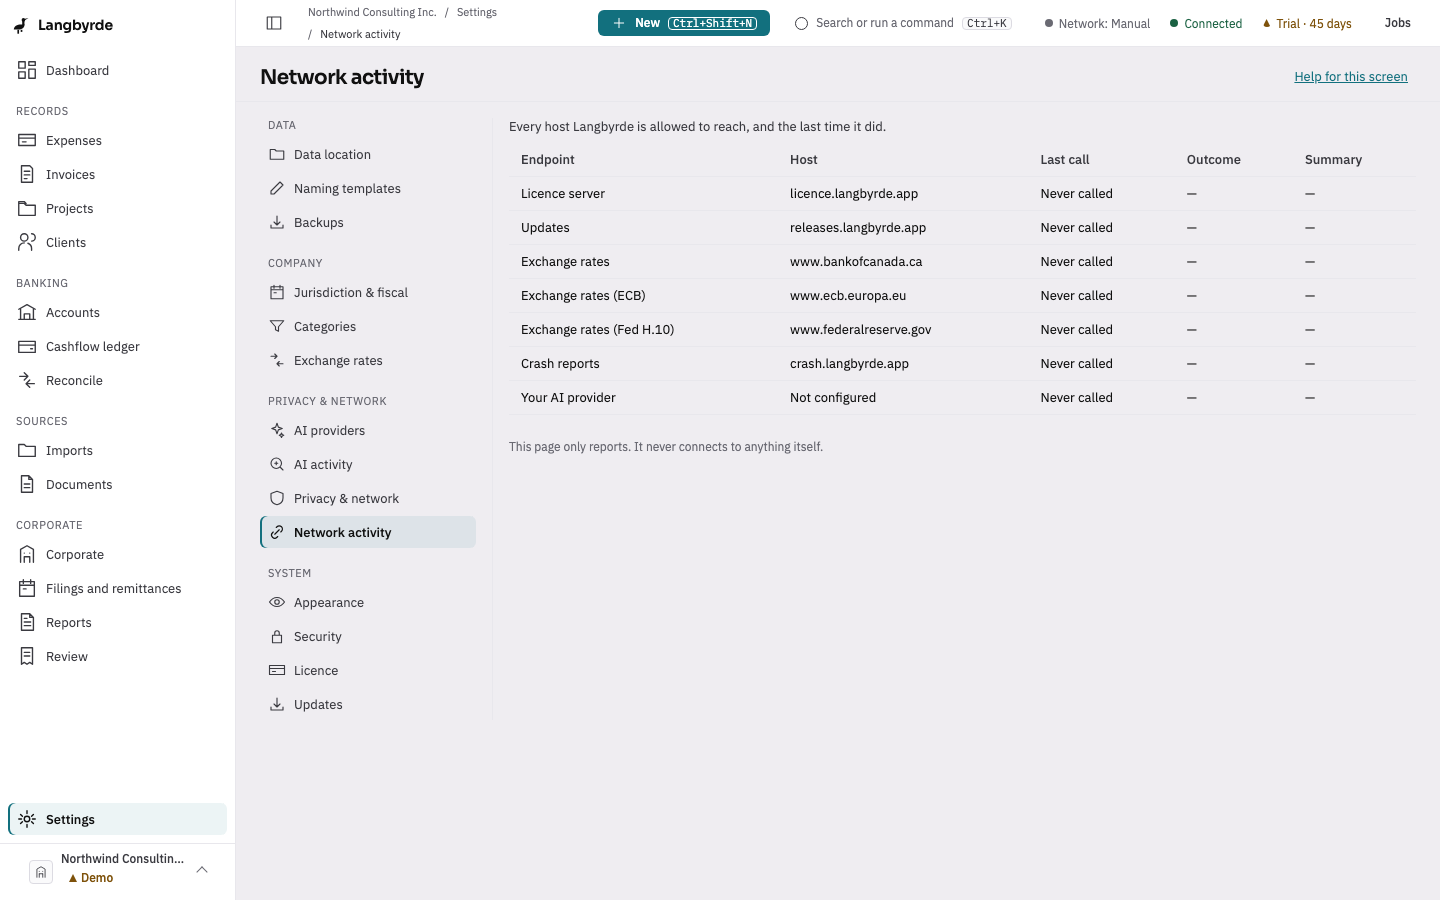Screen dimensions: 1440x900
Task: Click the Backups download icon
Action: (277, 222)
